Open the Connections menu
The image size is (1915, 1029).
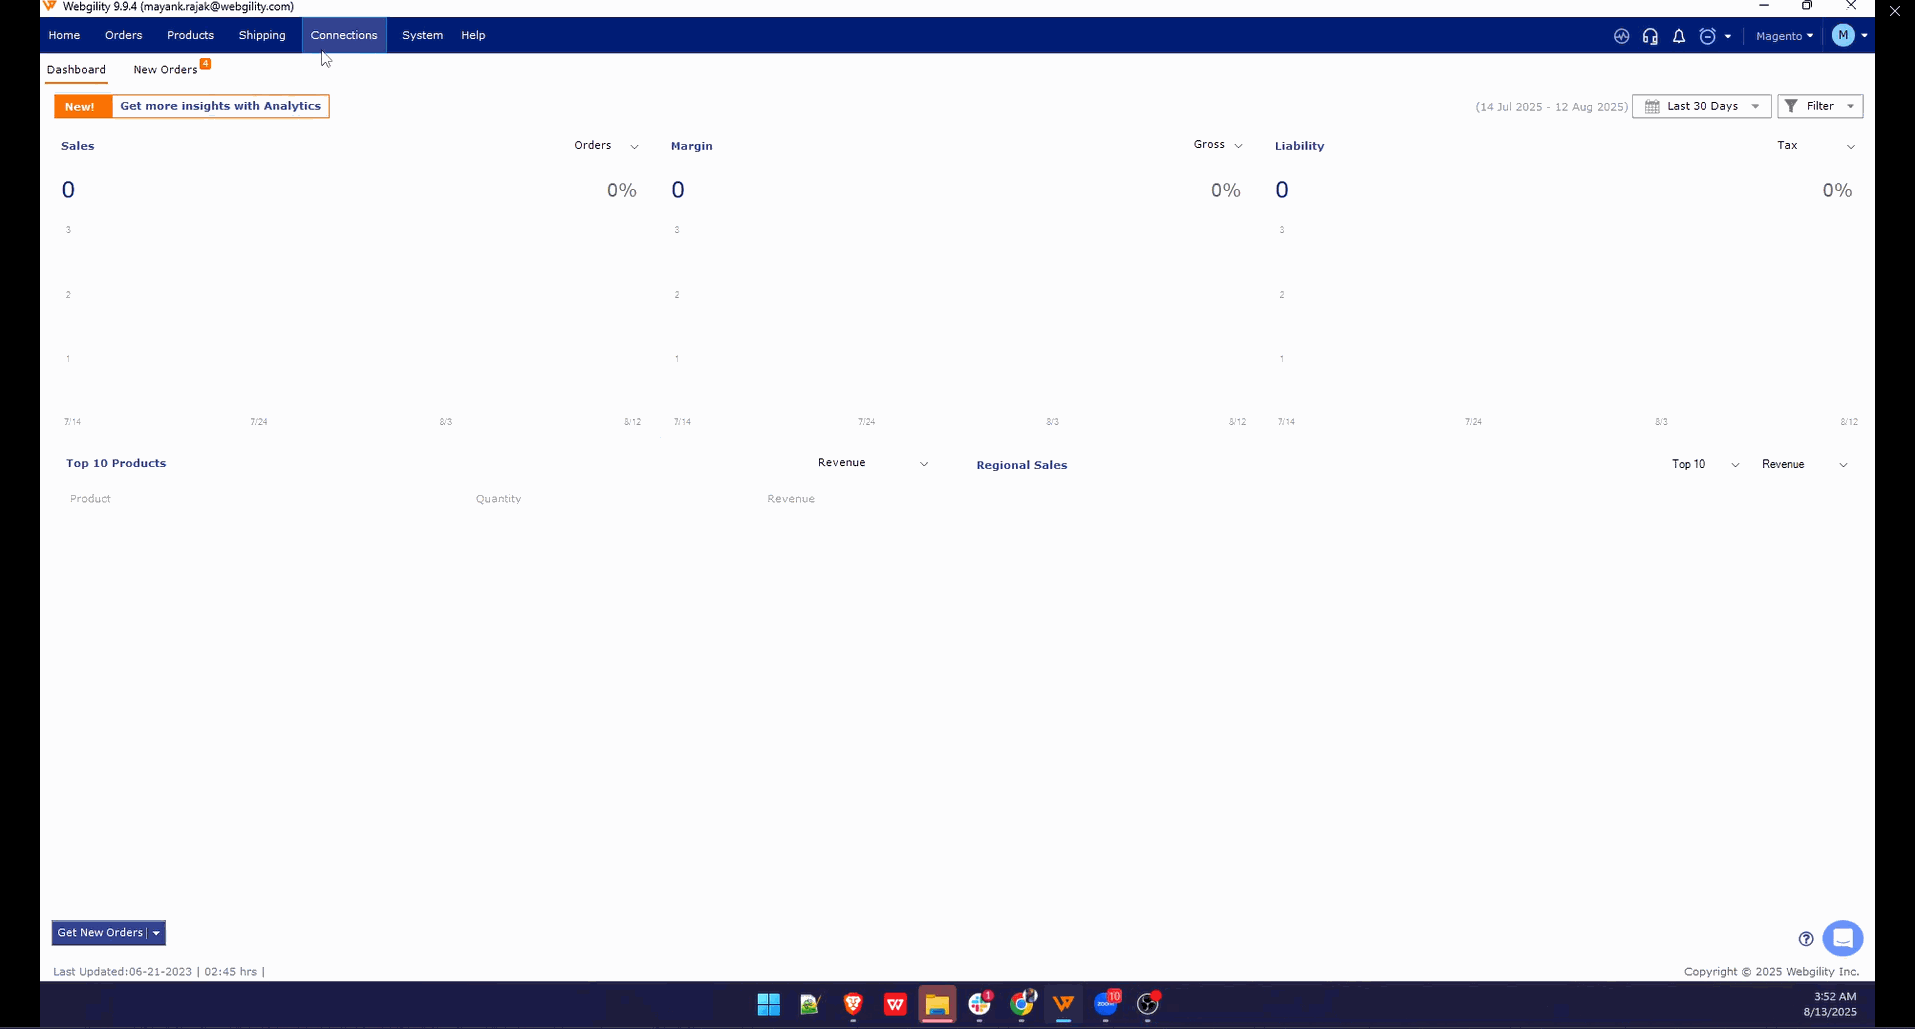pos(344,35)
